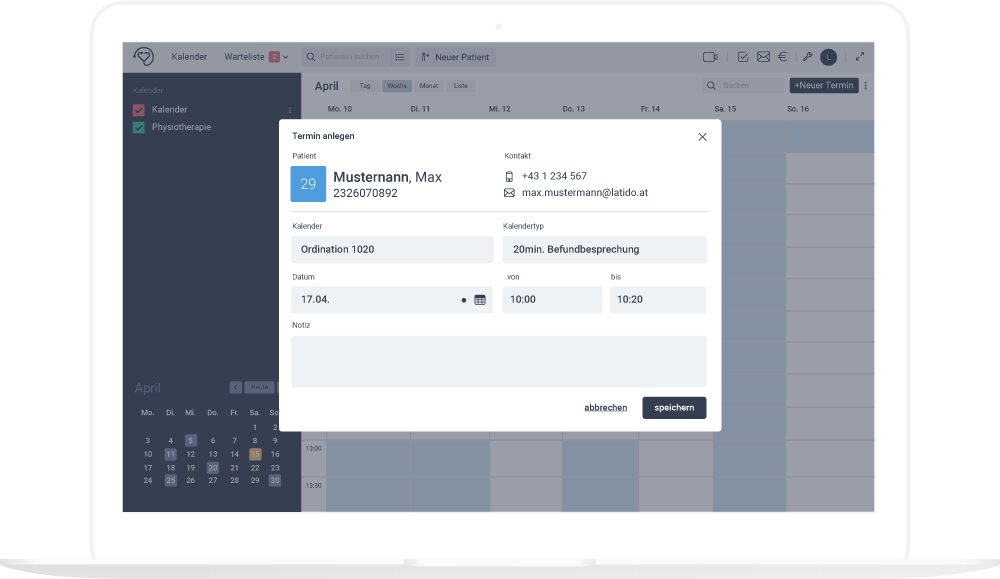Switch to the Tag view
The width and height of the screenshot is (1000, 579).
point(365,85)
